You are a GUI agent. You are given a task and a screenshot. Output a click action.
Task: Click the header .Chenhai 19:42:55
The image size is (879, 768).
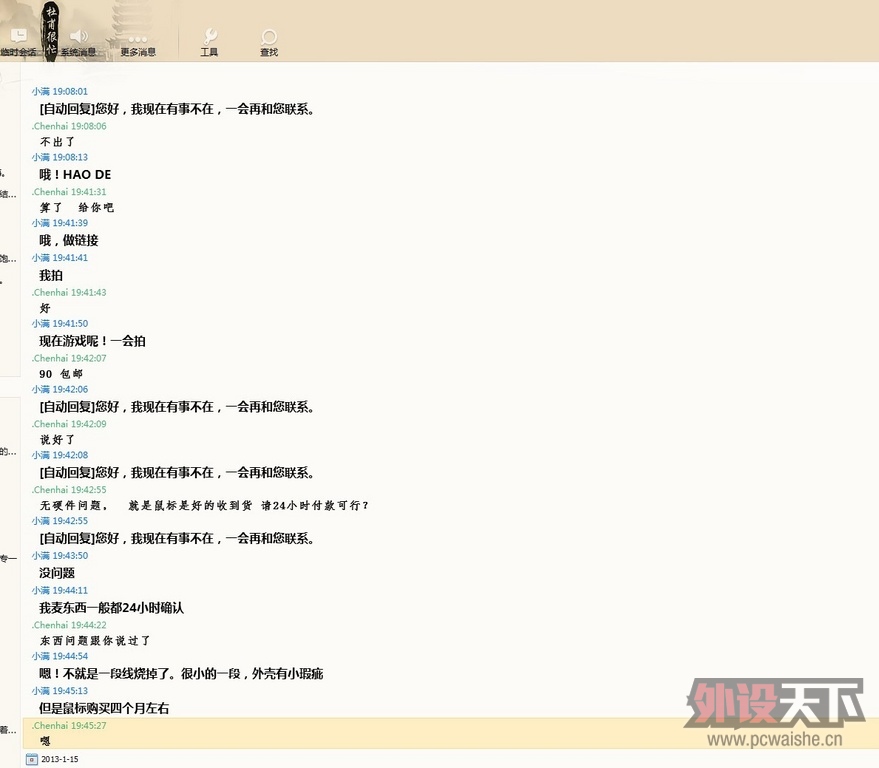click(x=69, y=490)
